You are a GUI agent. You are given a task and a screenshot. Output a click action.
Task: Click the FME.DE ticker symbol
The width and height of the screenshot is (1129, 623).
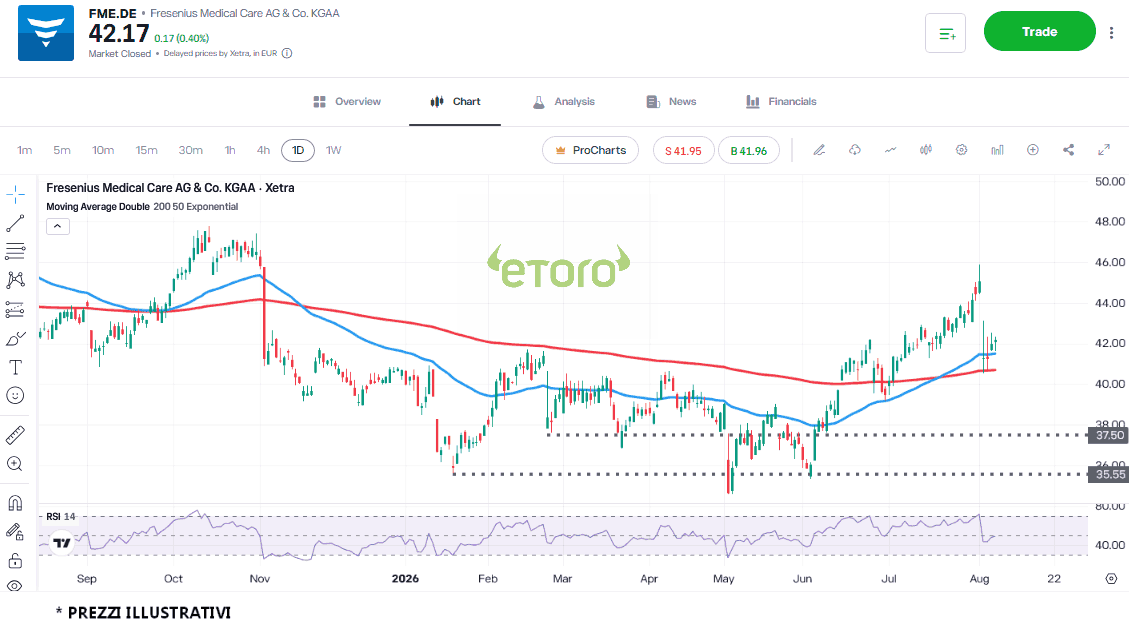tap(112, 13)
